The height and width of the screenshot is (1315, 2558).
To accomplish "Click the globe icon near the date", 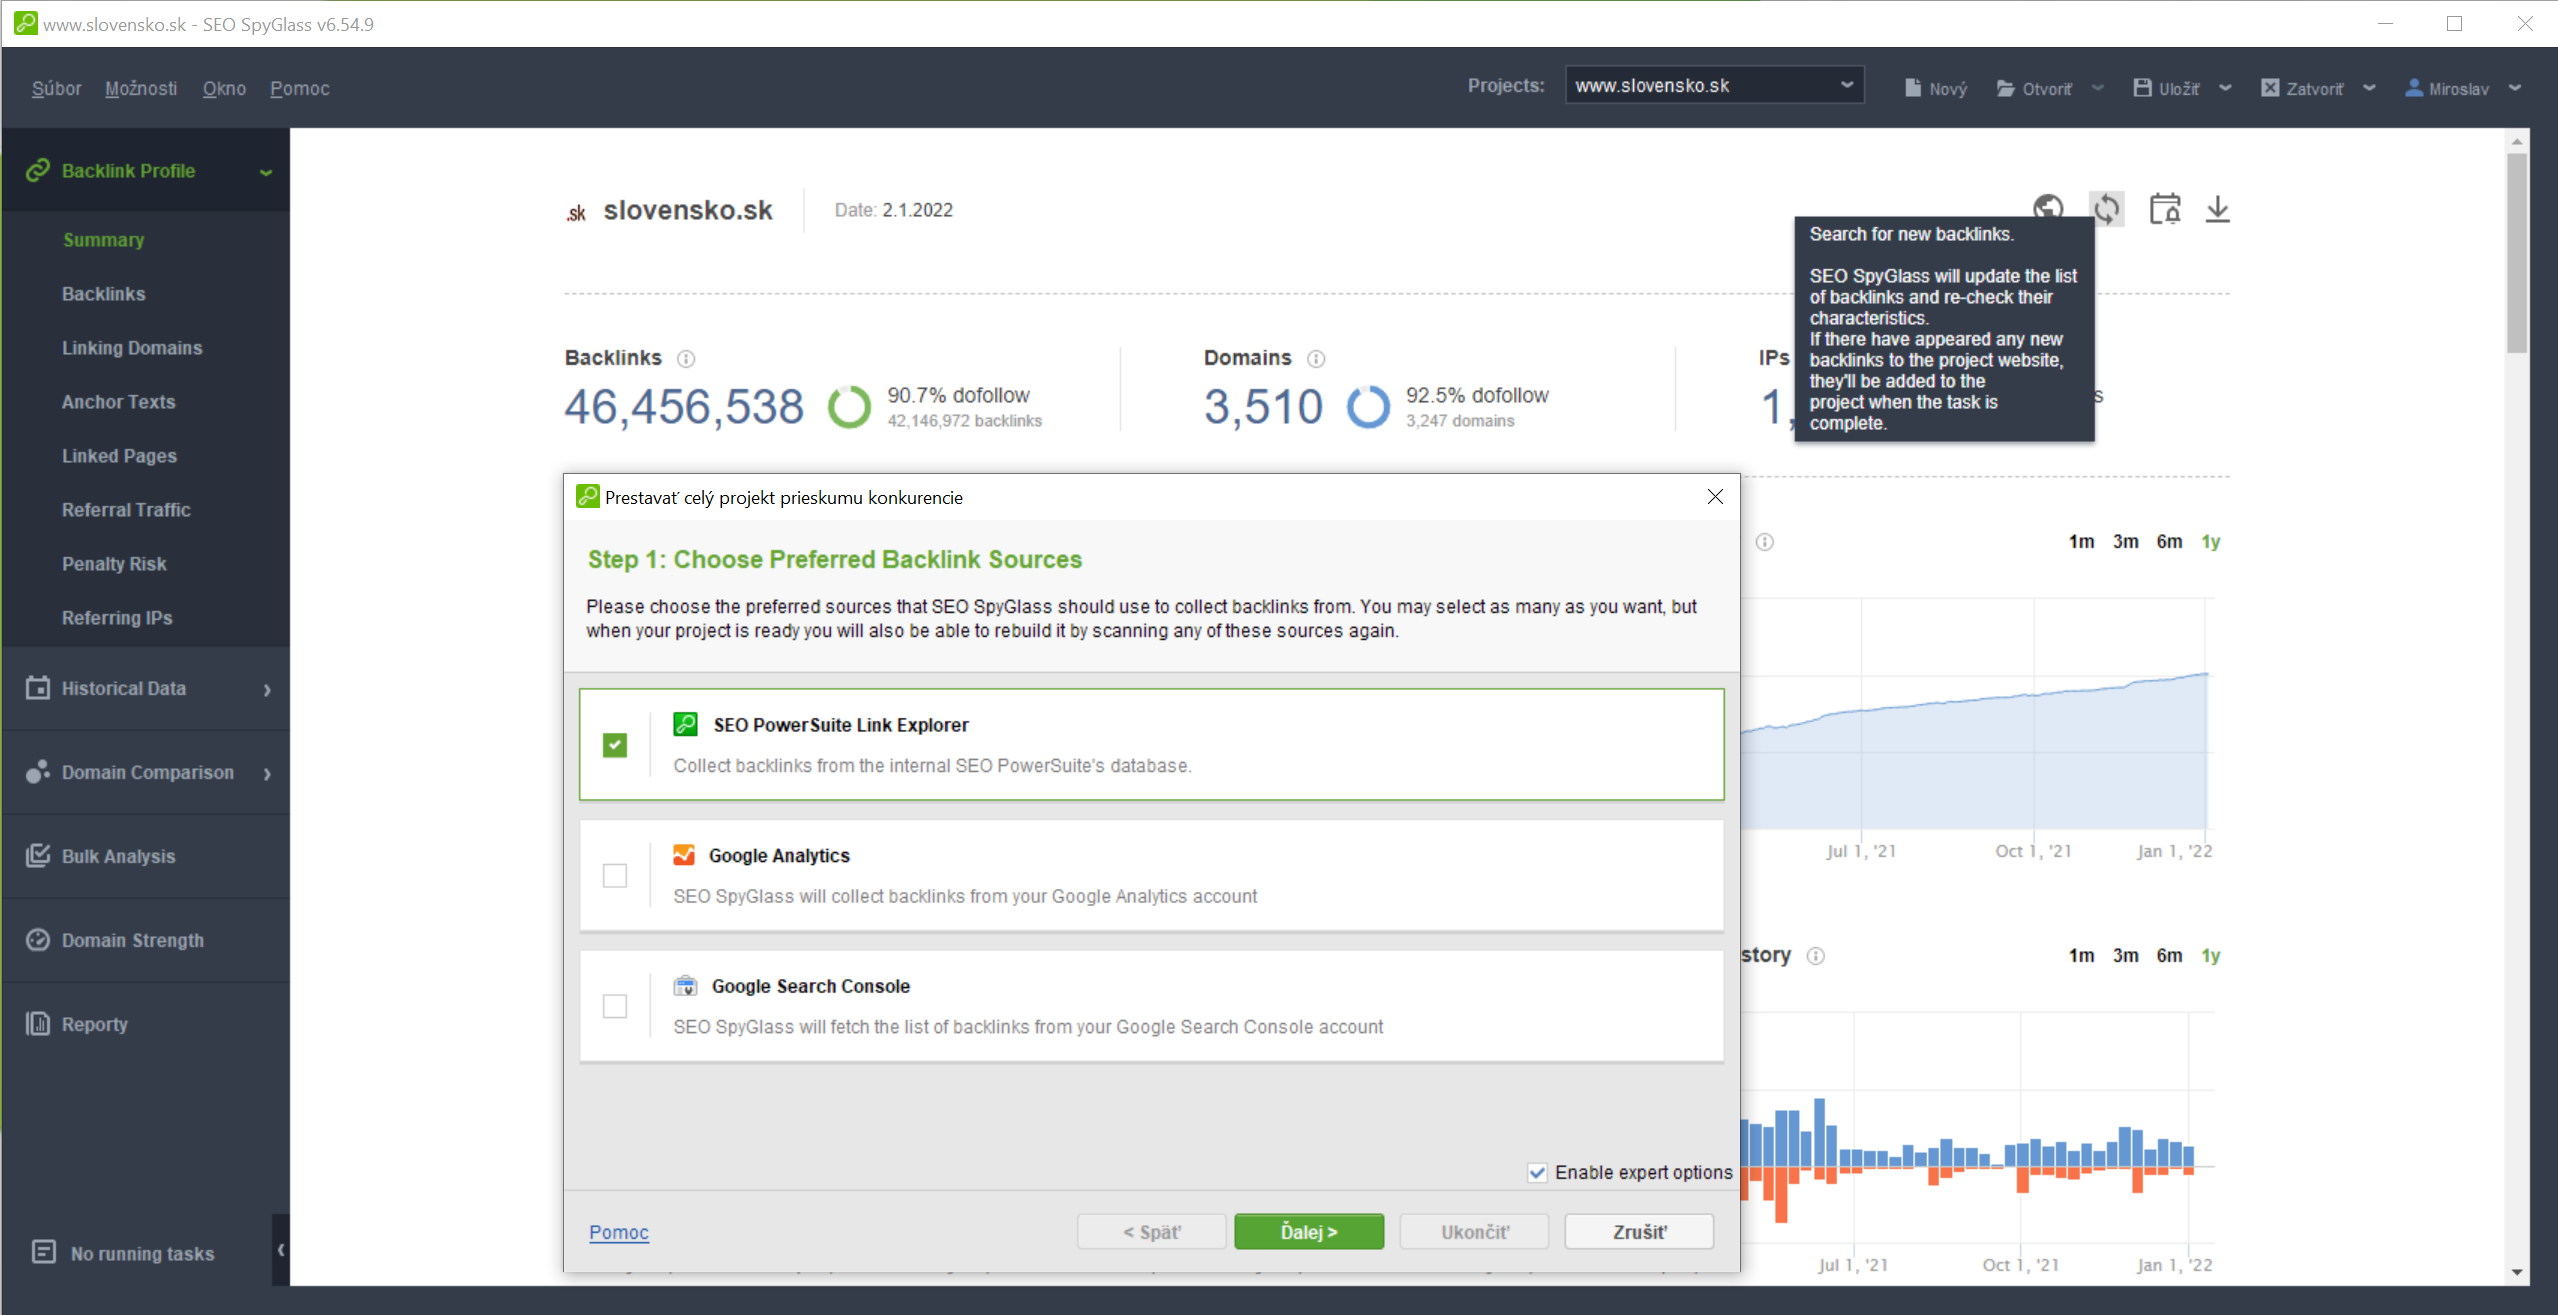I will point(2048,206).
